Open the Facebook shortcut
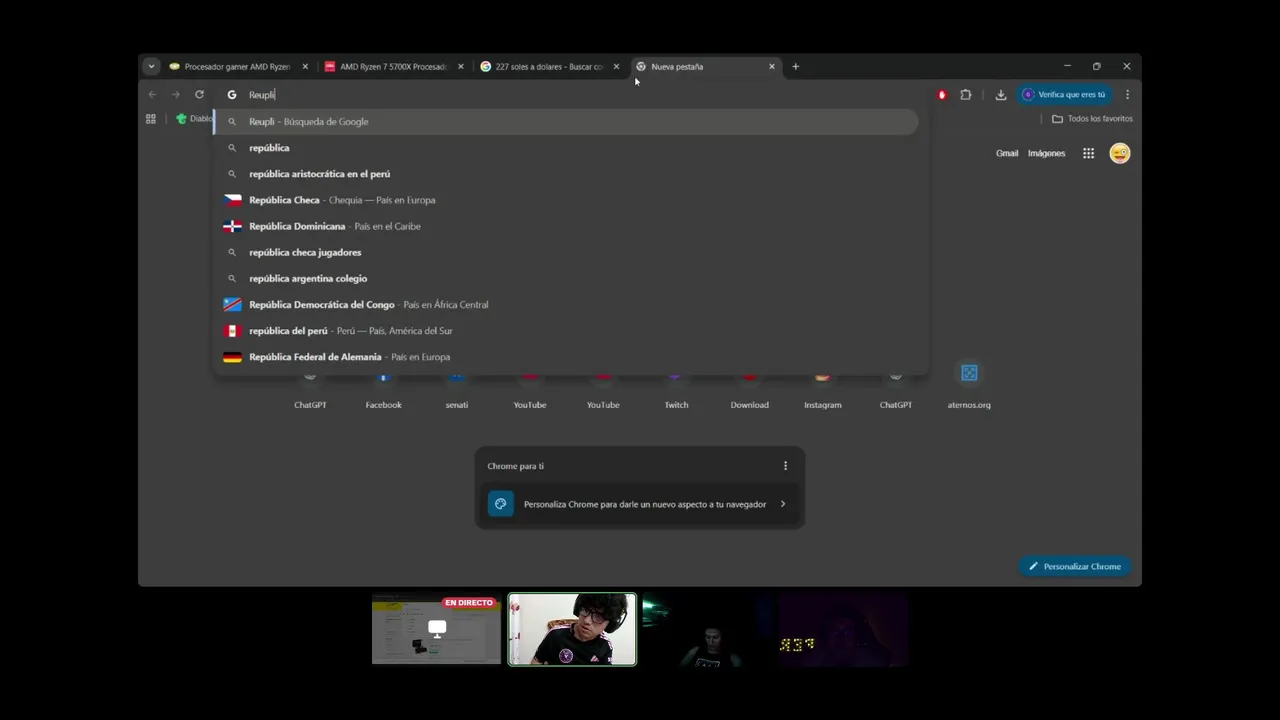The width and height of the screenshot is (1280, 720). tap(383, 390)
